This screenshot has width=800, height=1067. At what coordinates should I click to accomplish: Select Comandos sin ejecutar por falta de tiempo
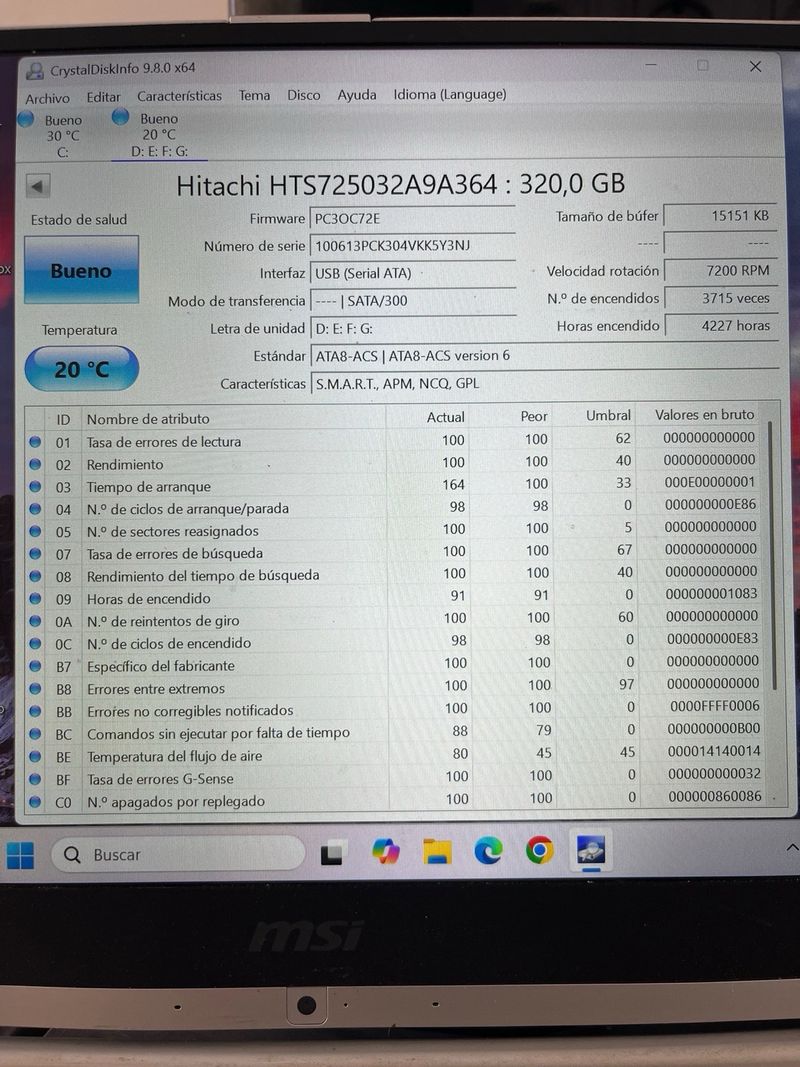tap(395, 732)
